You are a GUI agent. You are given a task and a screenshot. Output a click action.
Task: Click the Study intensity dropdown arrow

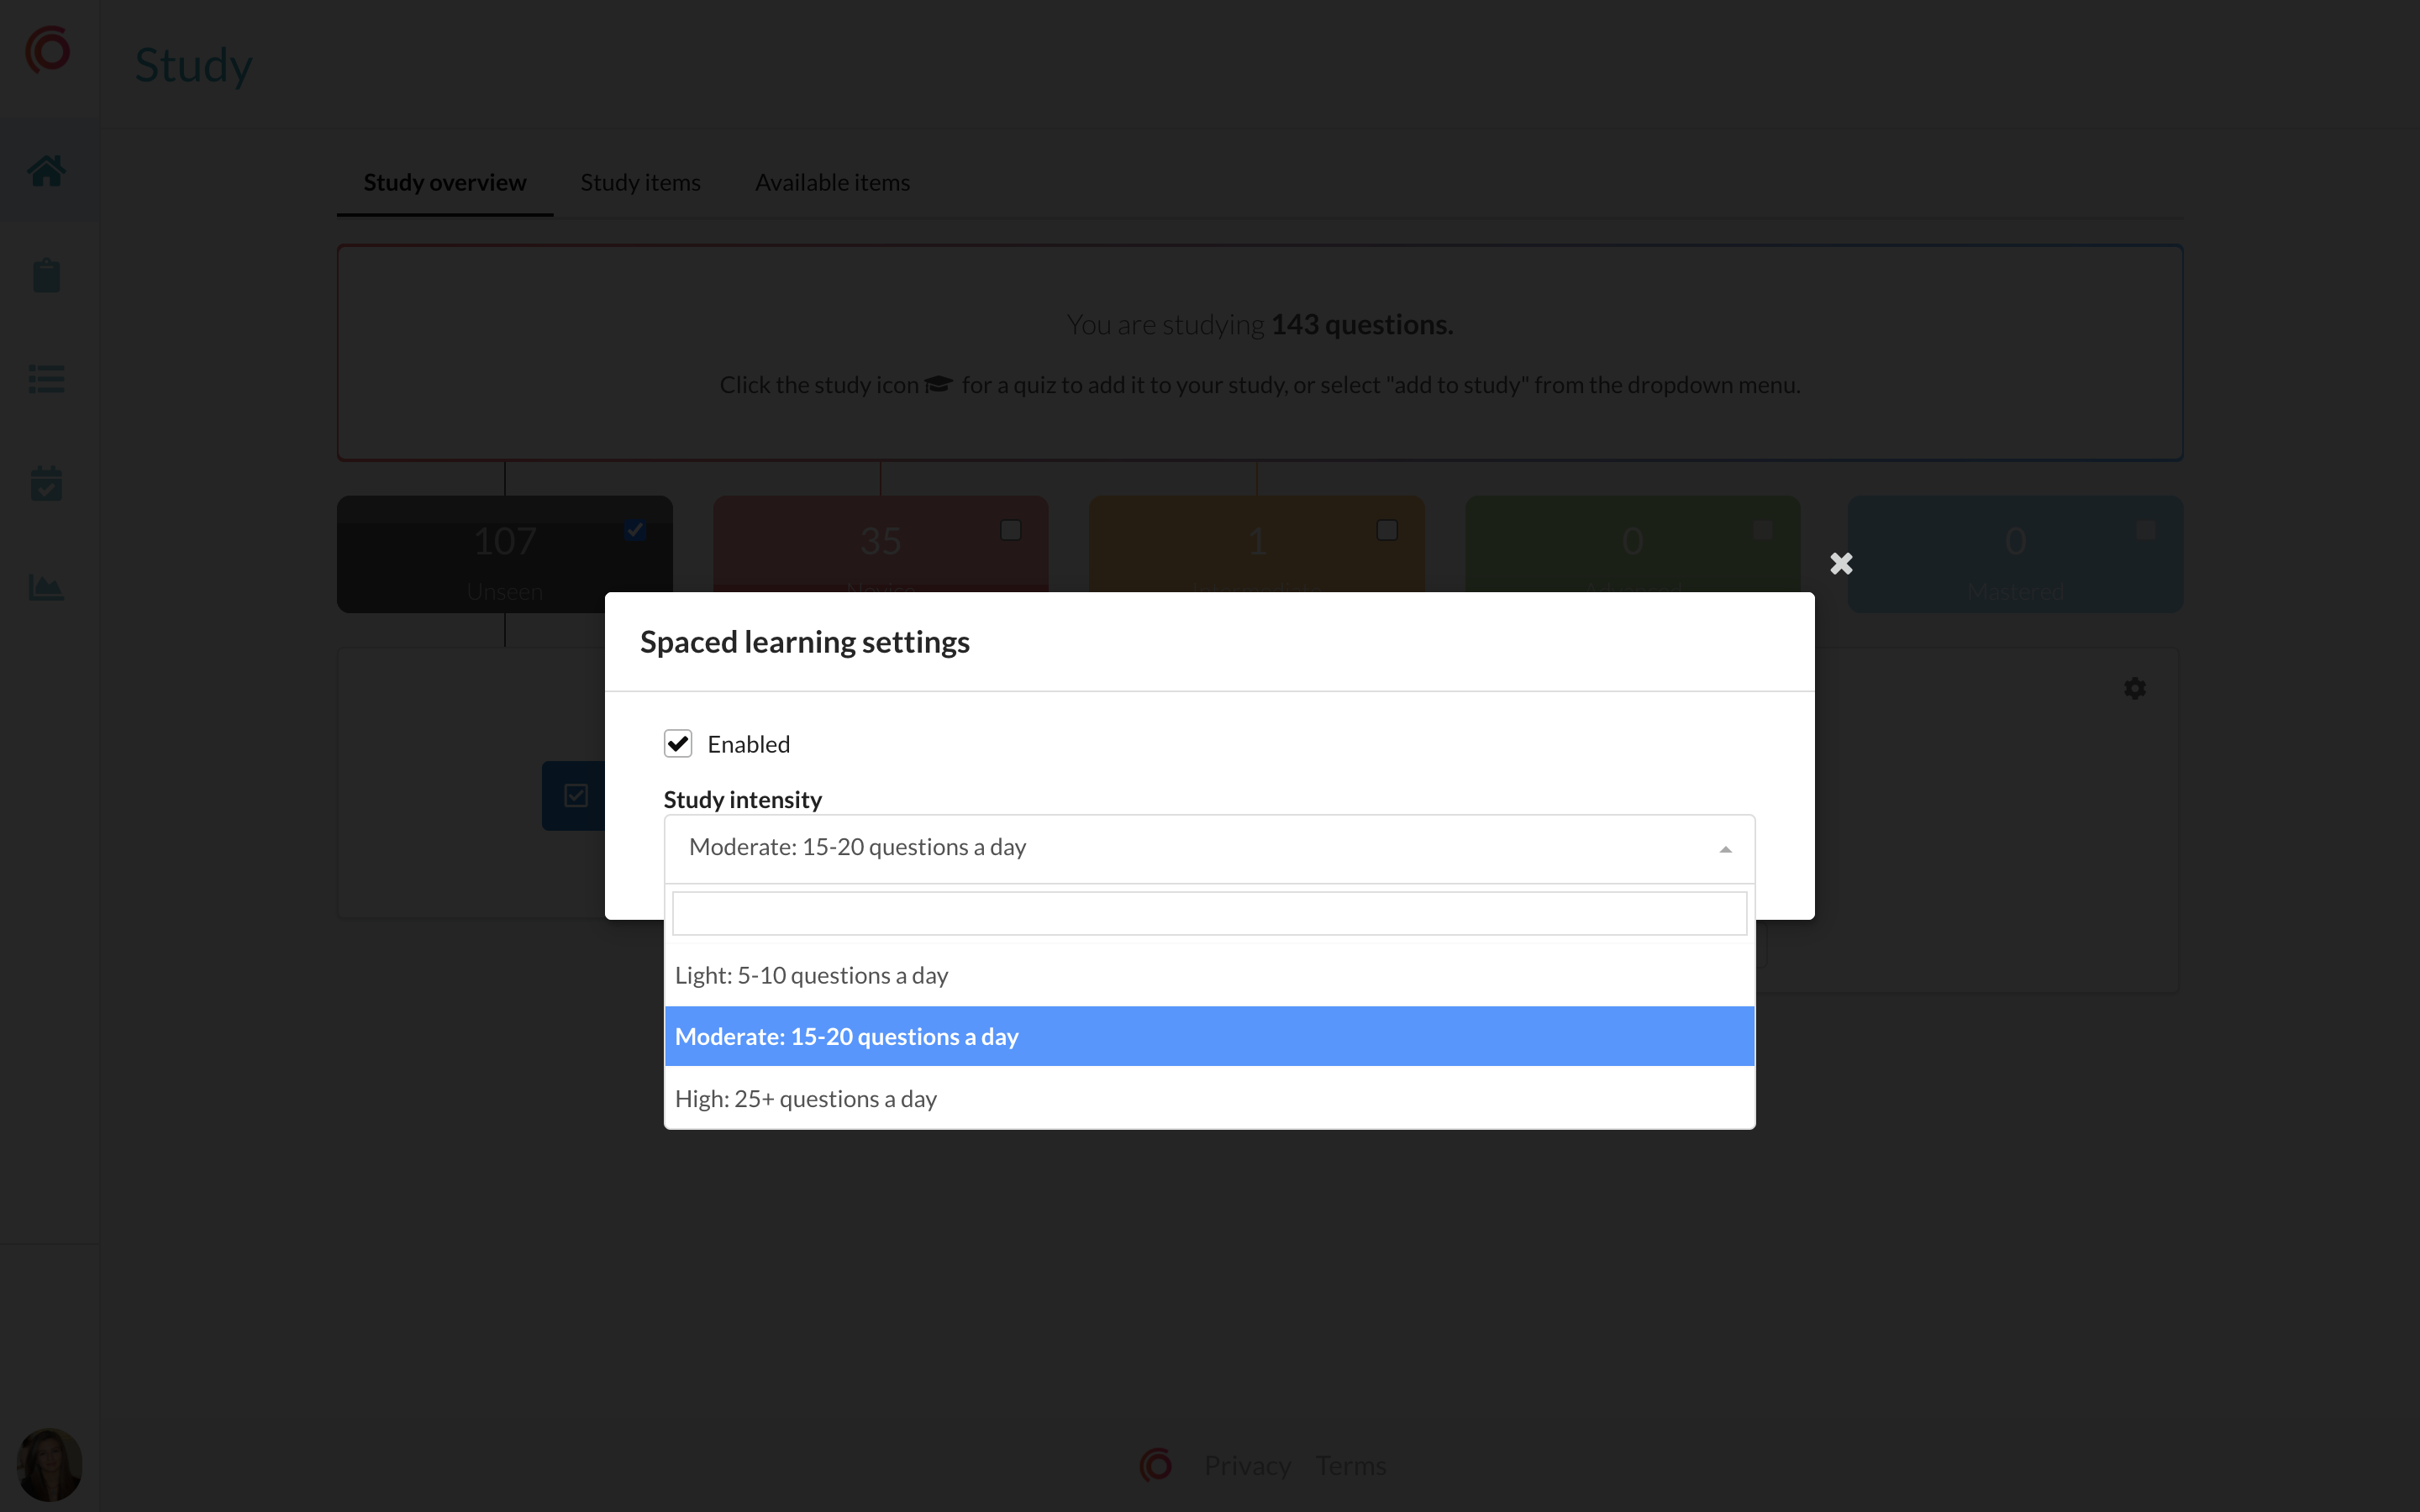1725,850
